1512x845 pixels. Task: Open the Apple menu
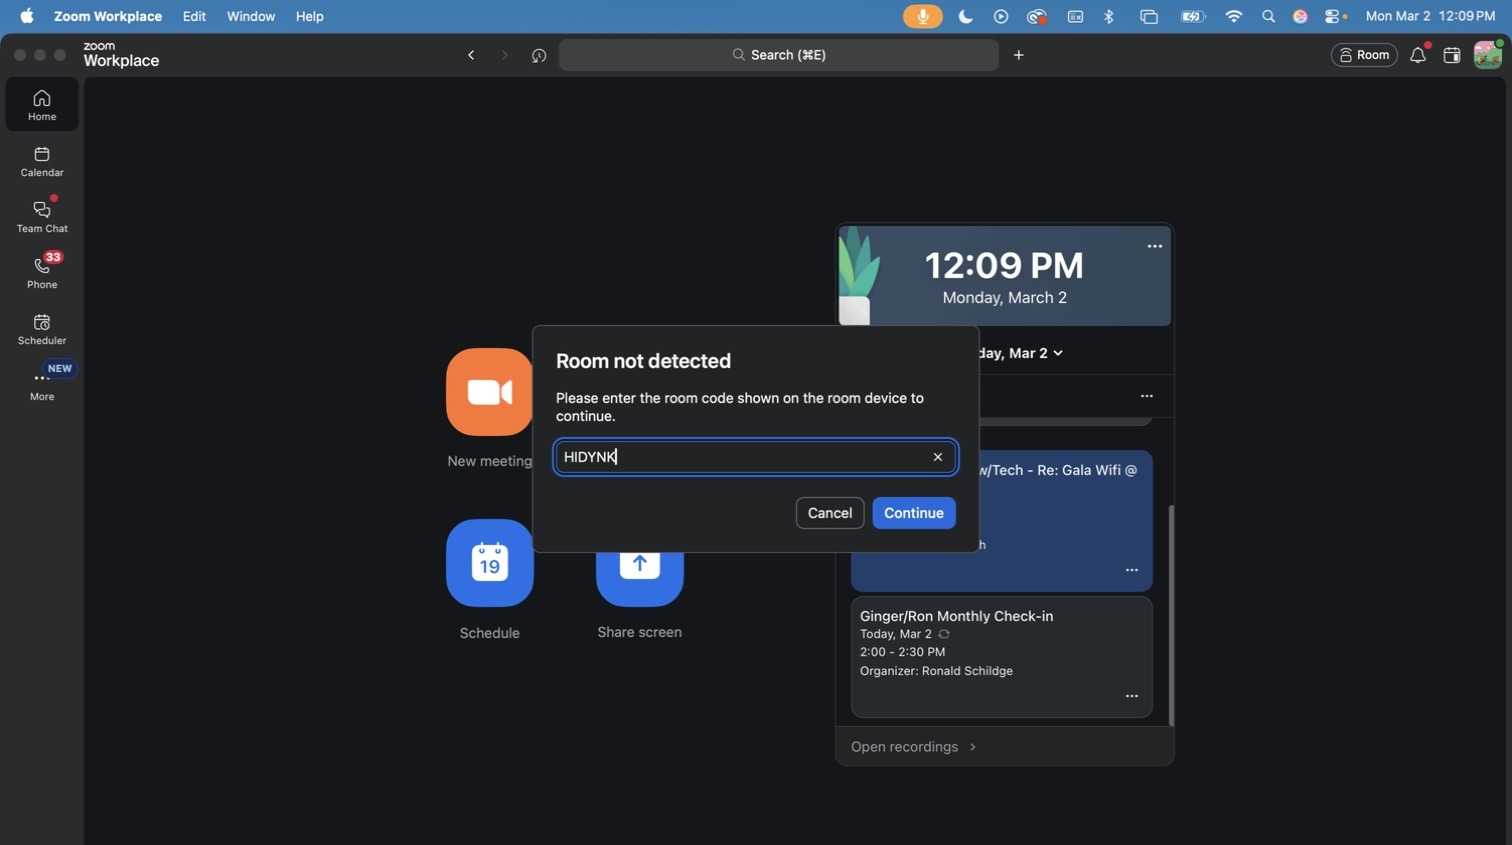pos(27,16)
